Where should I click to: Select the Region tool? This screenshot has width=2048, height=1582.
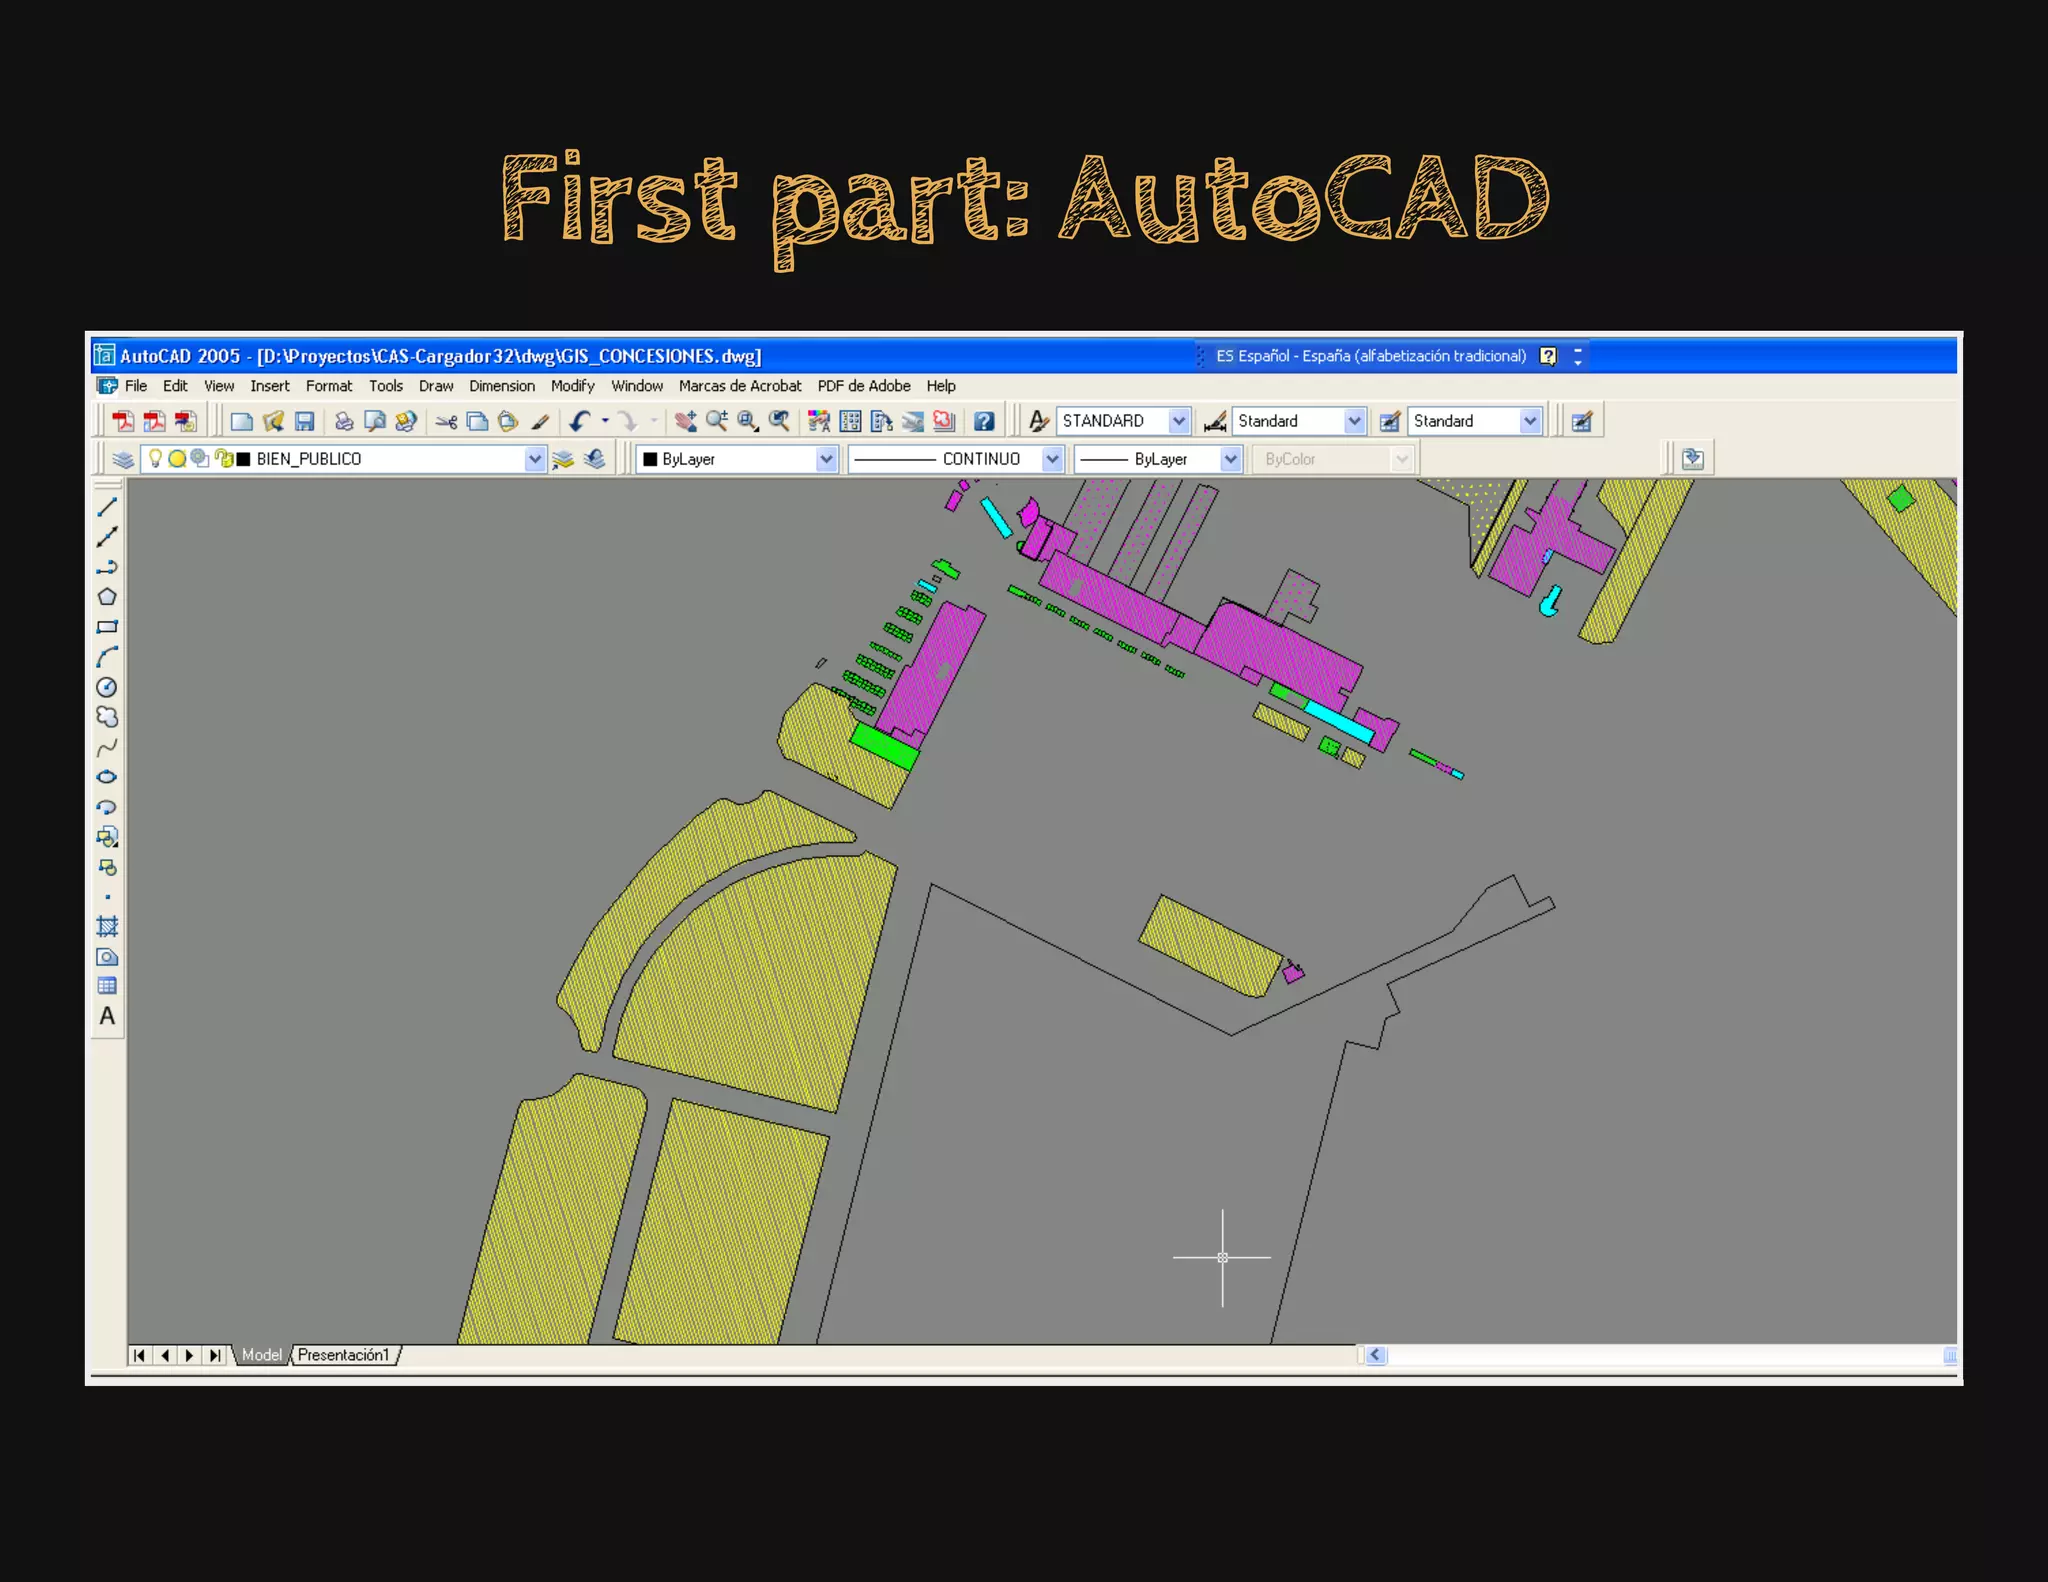click(x=107, y=956)
